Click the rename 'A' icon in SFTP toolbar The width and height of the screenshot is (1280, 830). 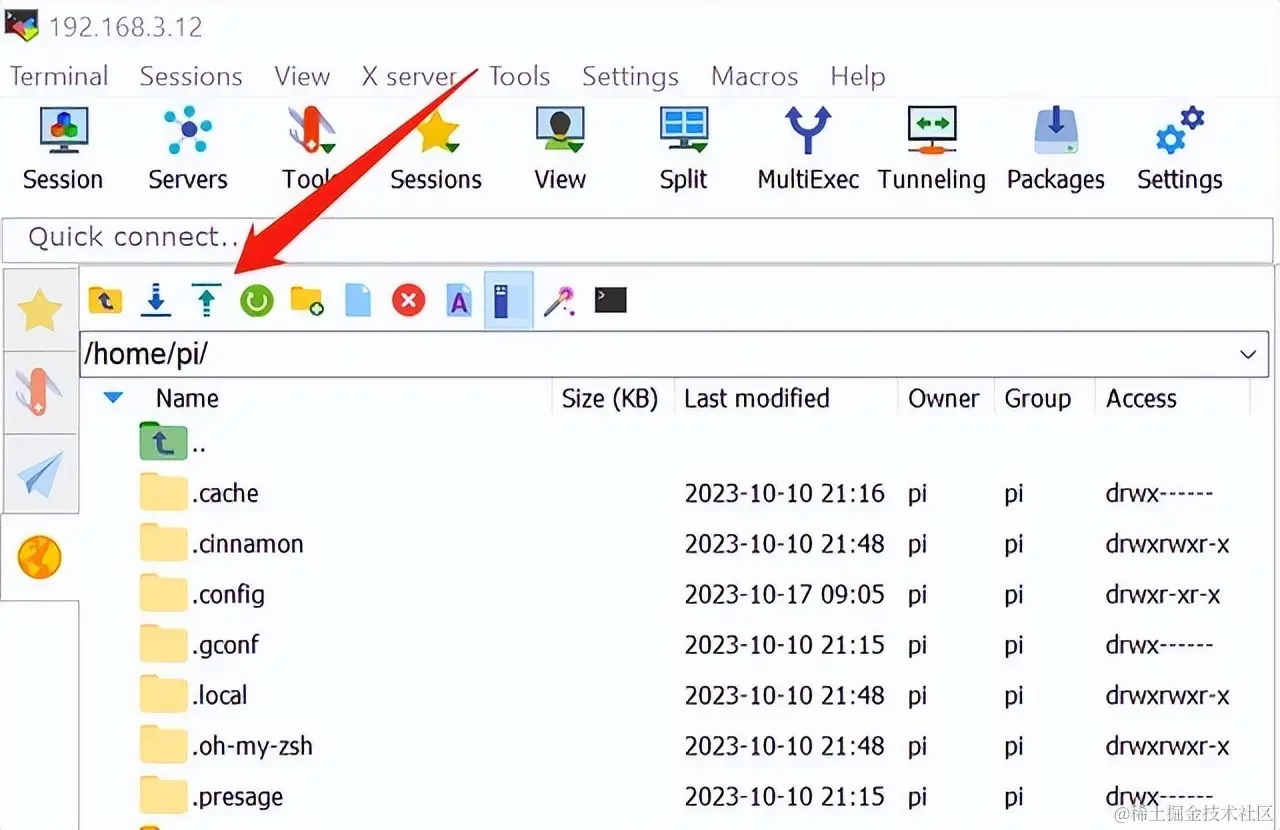coord(459,300)
